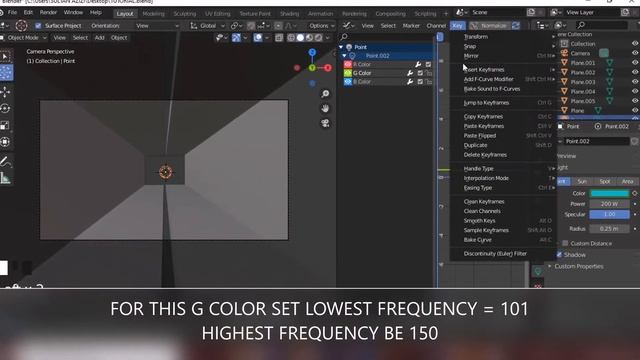Switch to material preview shading
640x360 pixels.
(309, 38)
